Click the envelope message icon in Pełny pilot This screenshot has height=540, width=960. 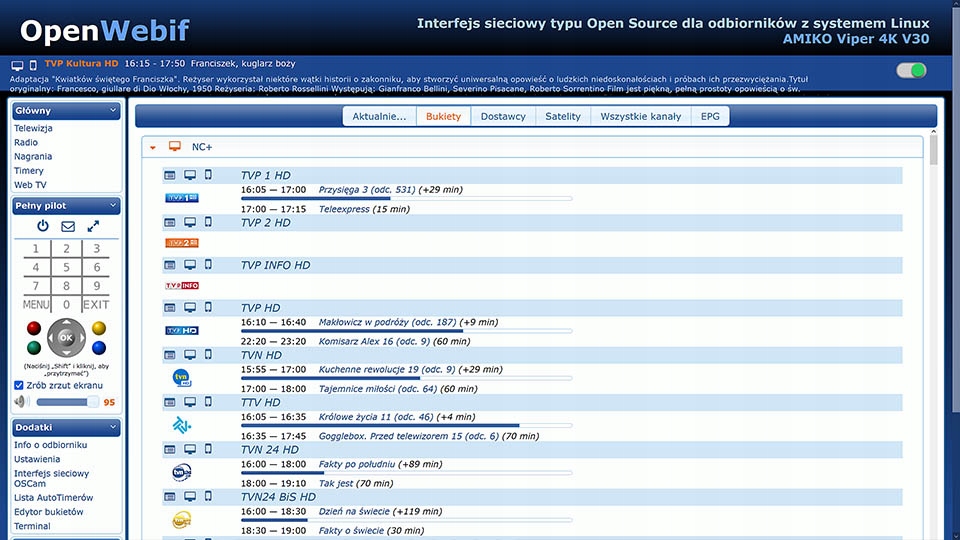(68, 226)
